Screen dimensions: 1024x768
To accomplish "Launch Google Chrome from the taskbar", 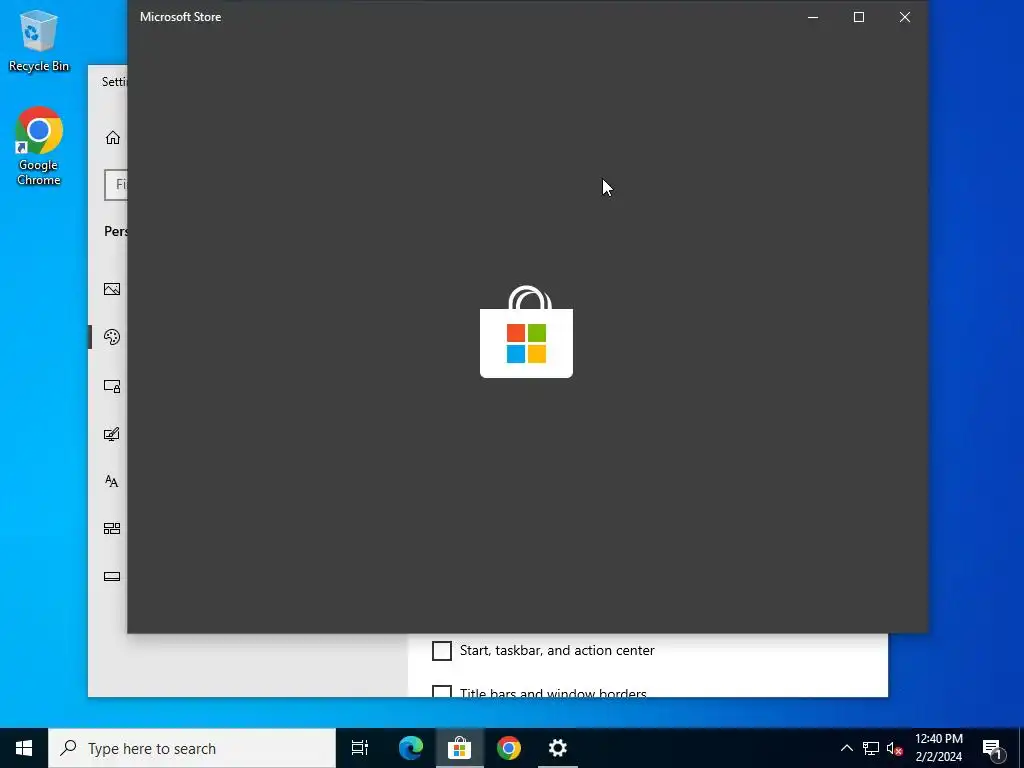I will [x=509, y=748].
